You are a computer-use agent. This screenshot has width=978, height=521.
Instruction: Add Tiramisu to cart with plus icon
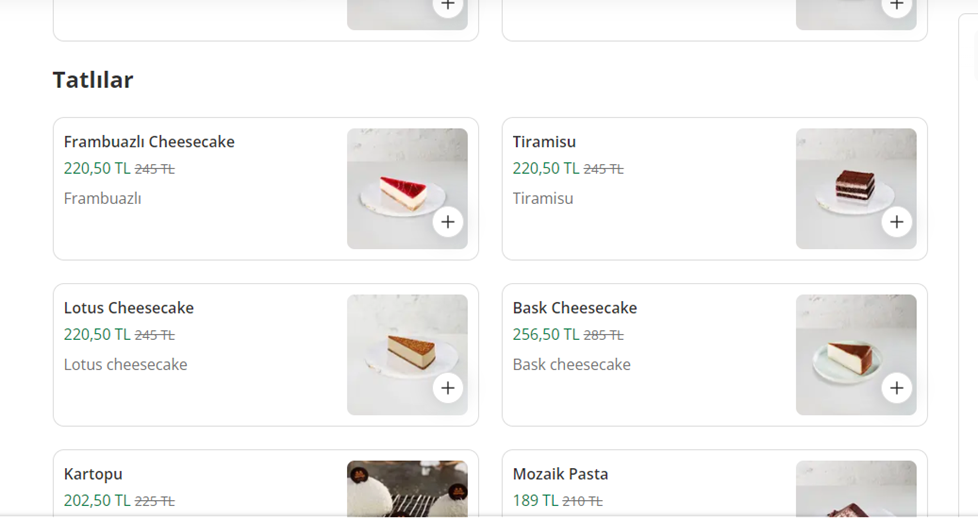(x=897, y=222)
